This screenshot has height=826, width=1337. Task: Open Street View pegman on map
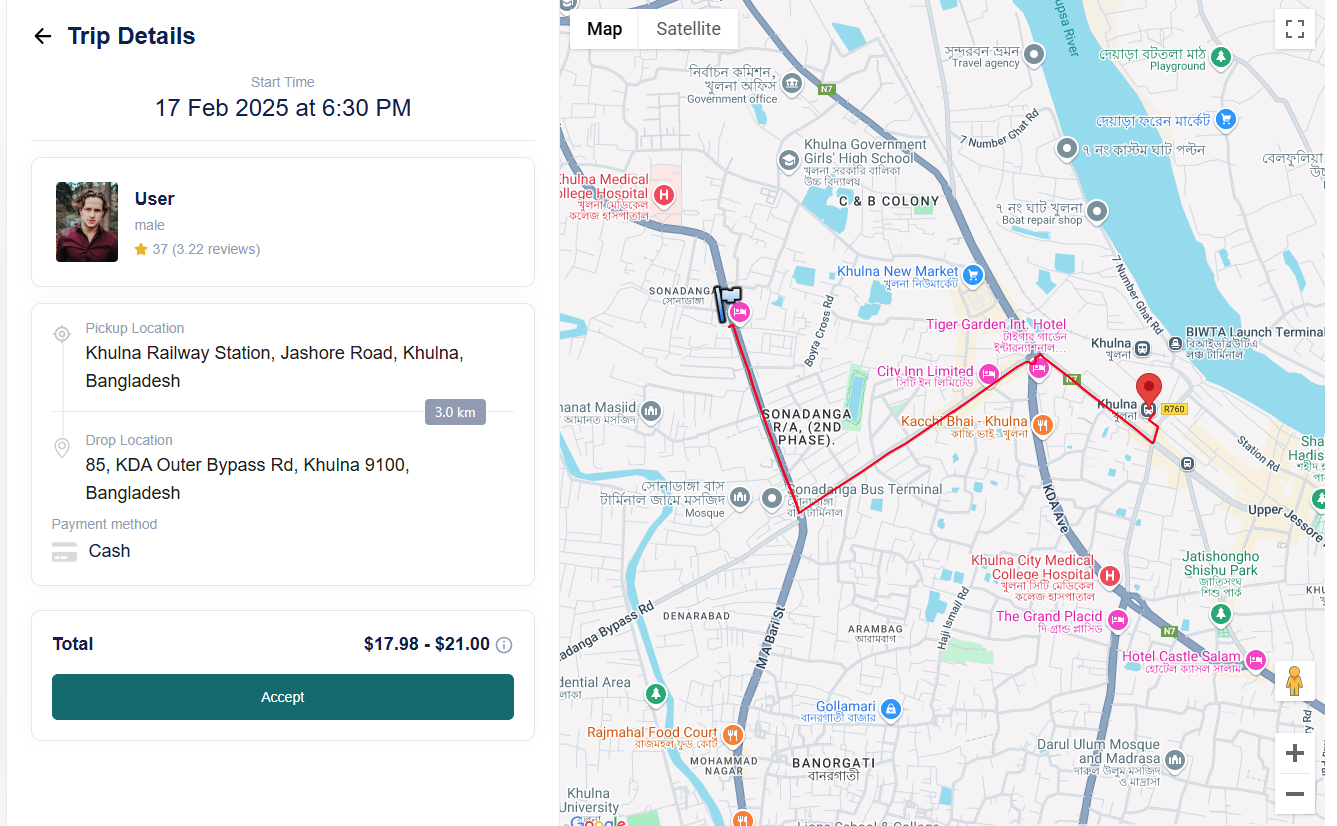(1294, 681)
